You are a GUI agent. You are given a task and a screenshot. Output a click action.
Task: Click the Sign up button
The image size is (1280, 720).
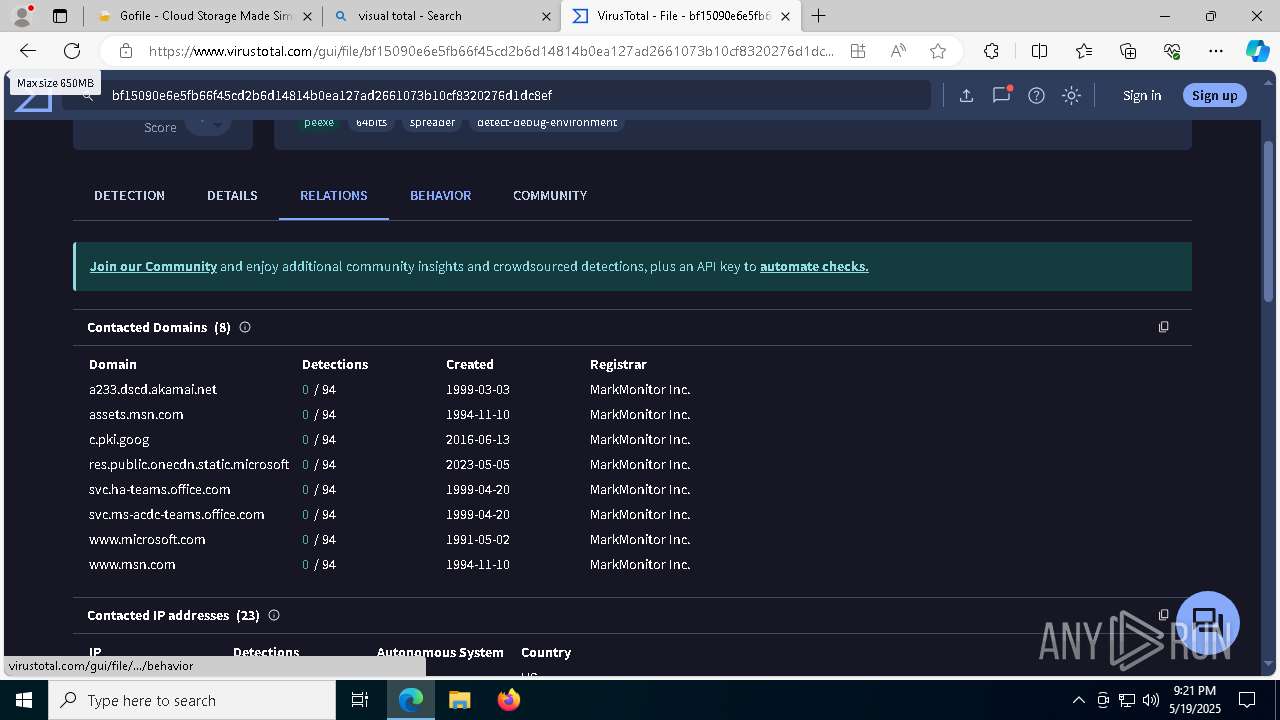(1214, 95)
